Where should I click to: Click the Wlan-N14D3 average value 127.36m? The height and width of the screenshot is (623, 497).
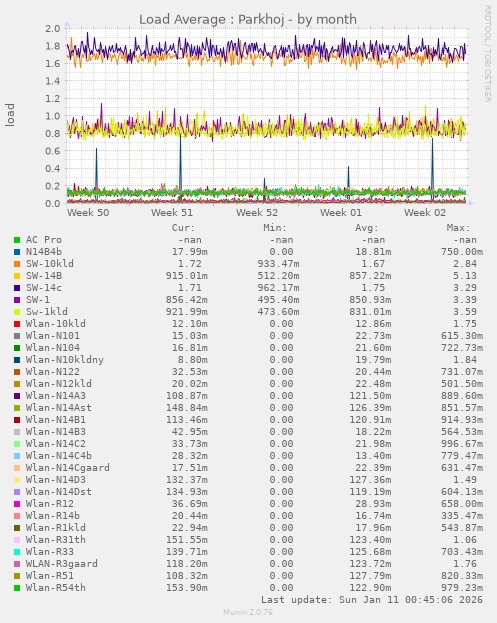coord(370,480)
